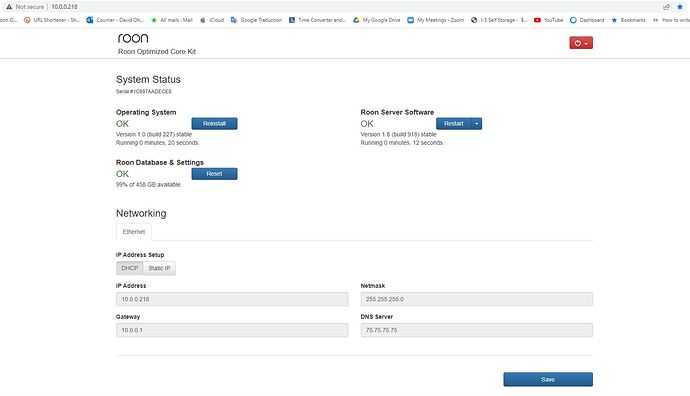Click 'Running 0 minutes, 20 seconds' text

coord(158,143)
